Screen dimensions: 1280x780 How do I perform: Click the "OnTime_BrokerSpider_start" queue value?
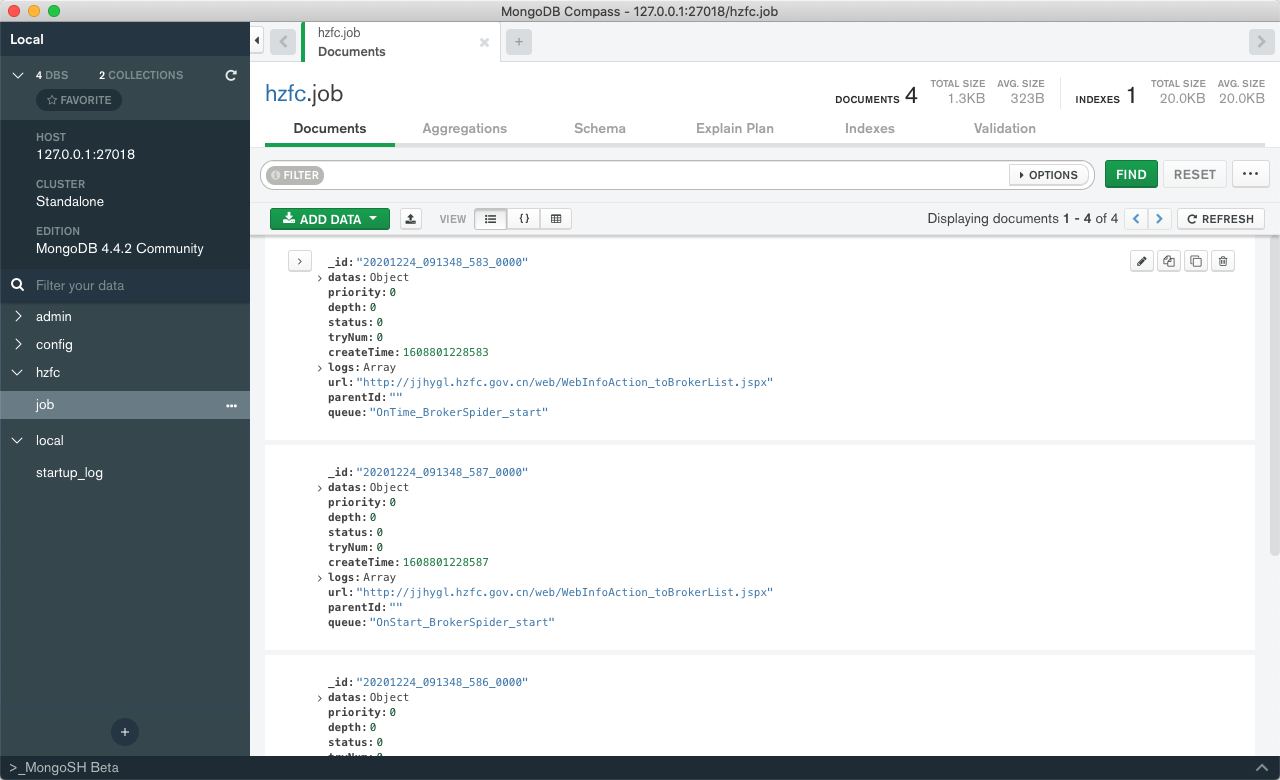[459, 412]
